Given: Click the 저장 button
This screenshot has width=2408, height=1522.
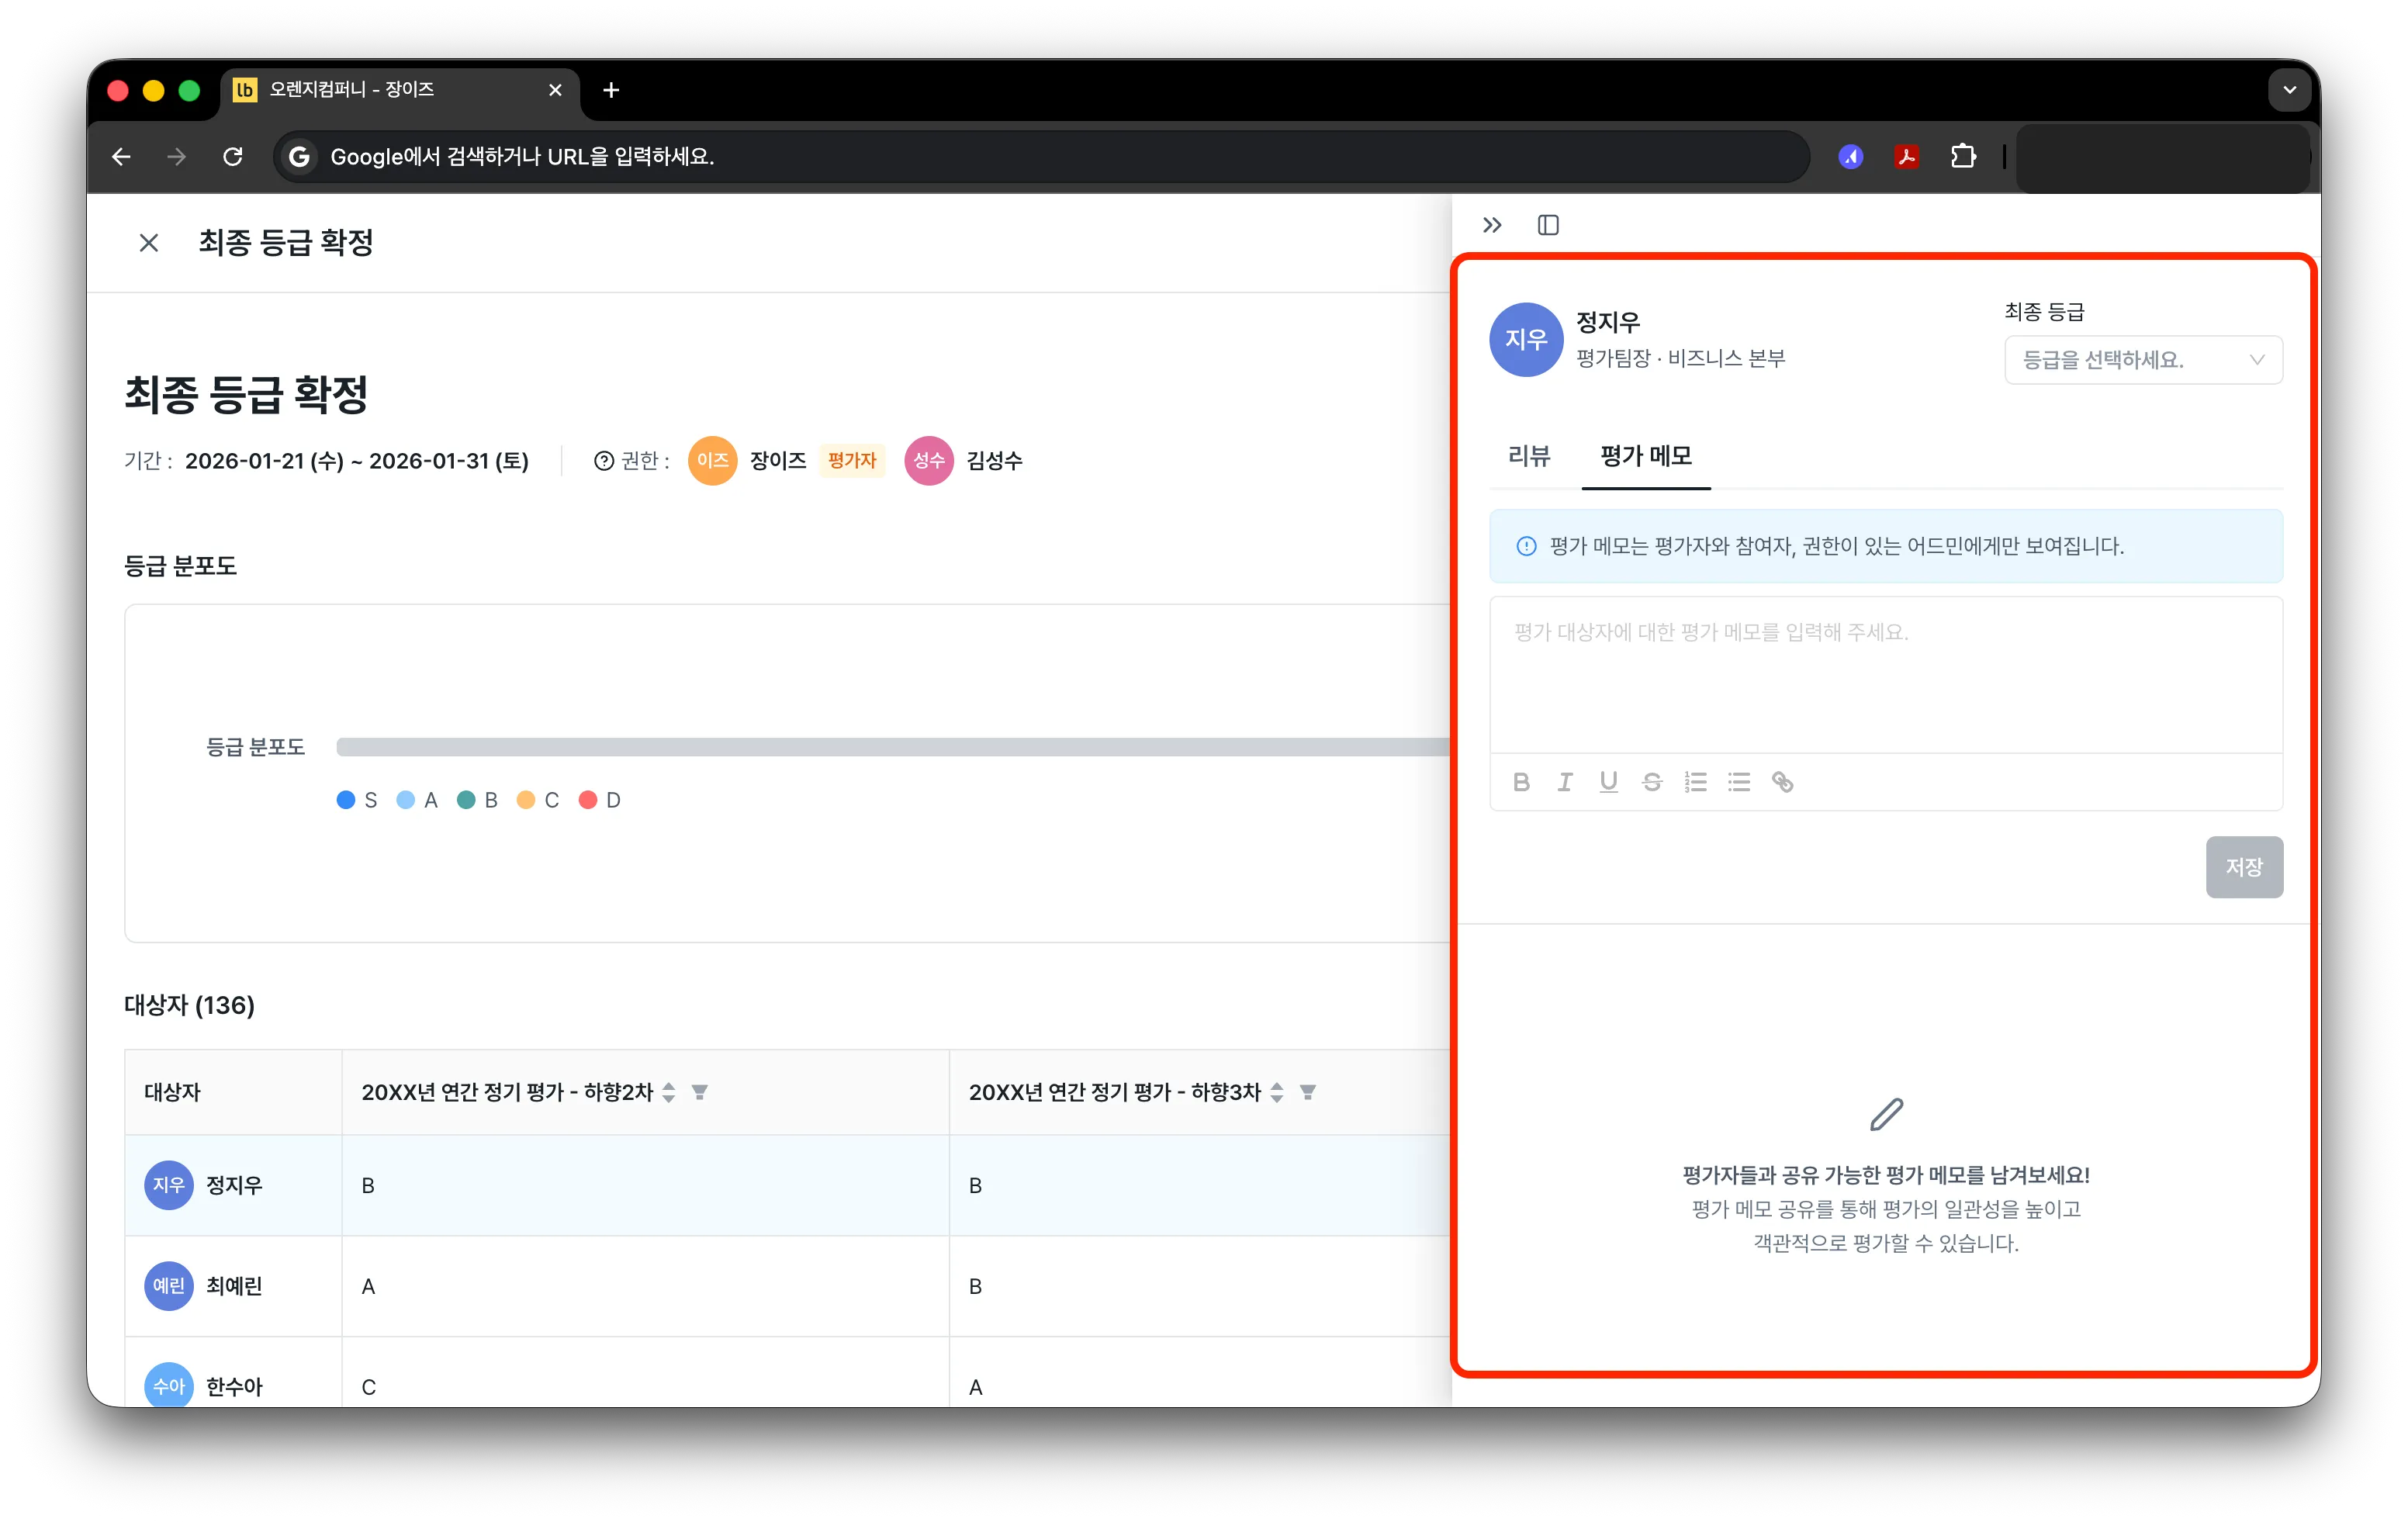Looking at the screenshot, I should pyautogui.click(x=2244, y=867).
